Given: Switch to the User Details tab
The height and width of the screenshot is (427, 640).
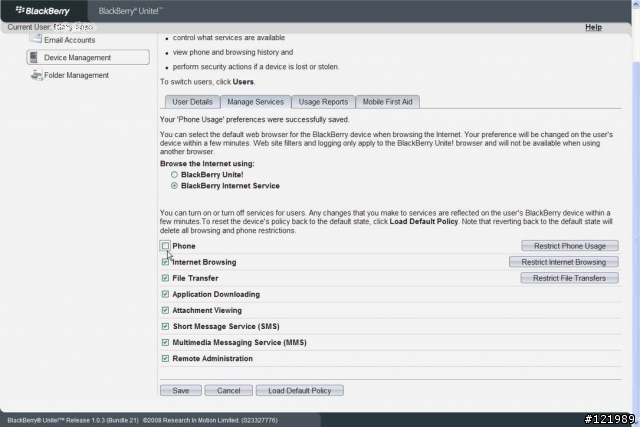Looking at the screenshot, I should [192, 102].
